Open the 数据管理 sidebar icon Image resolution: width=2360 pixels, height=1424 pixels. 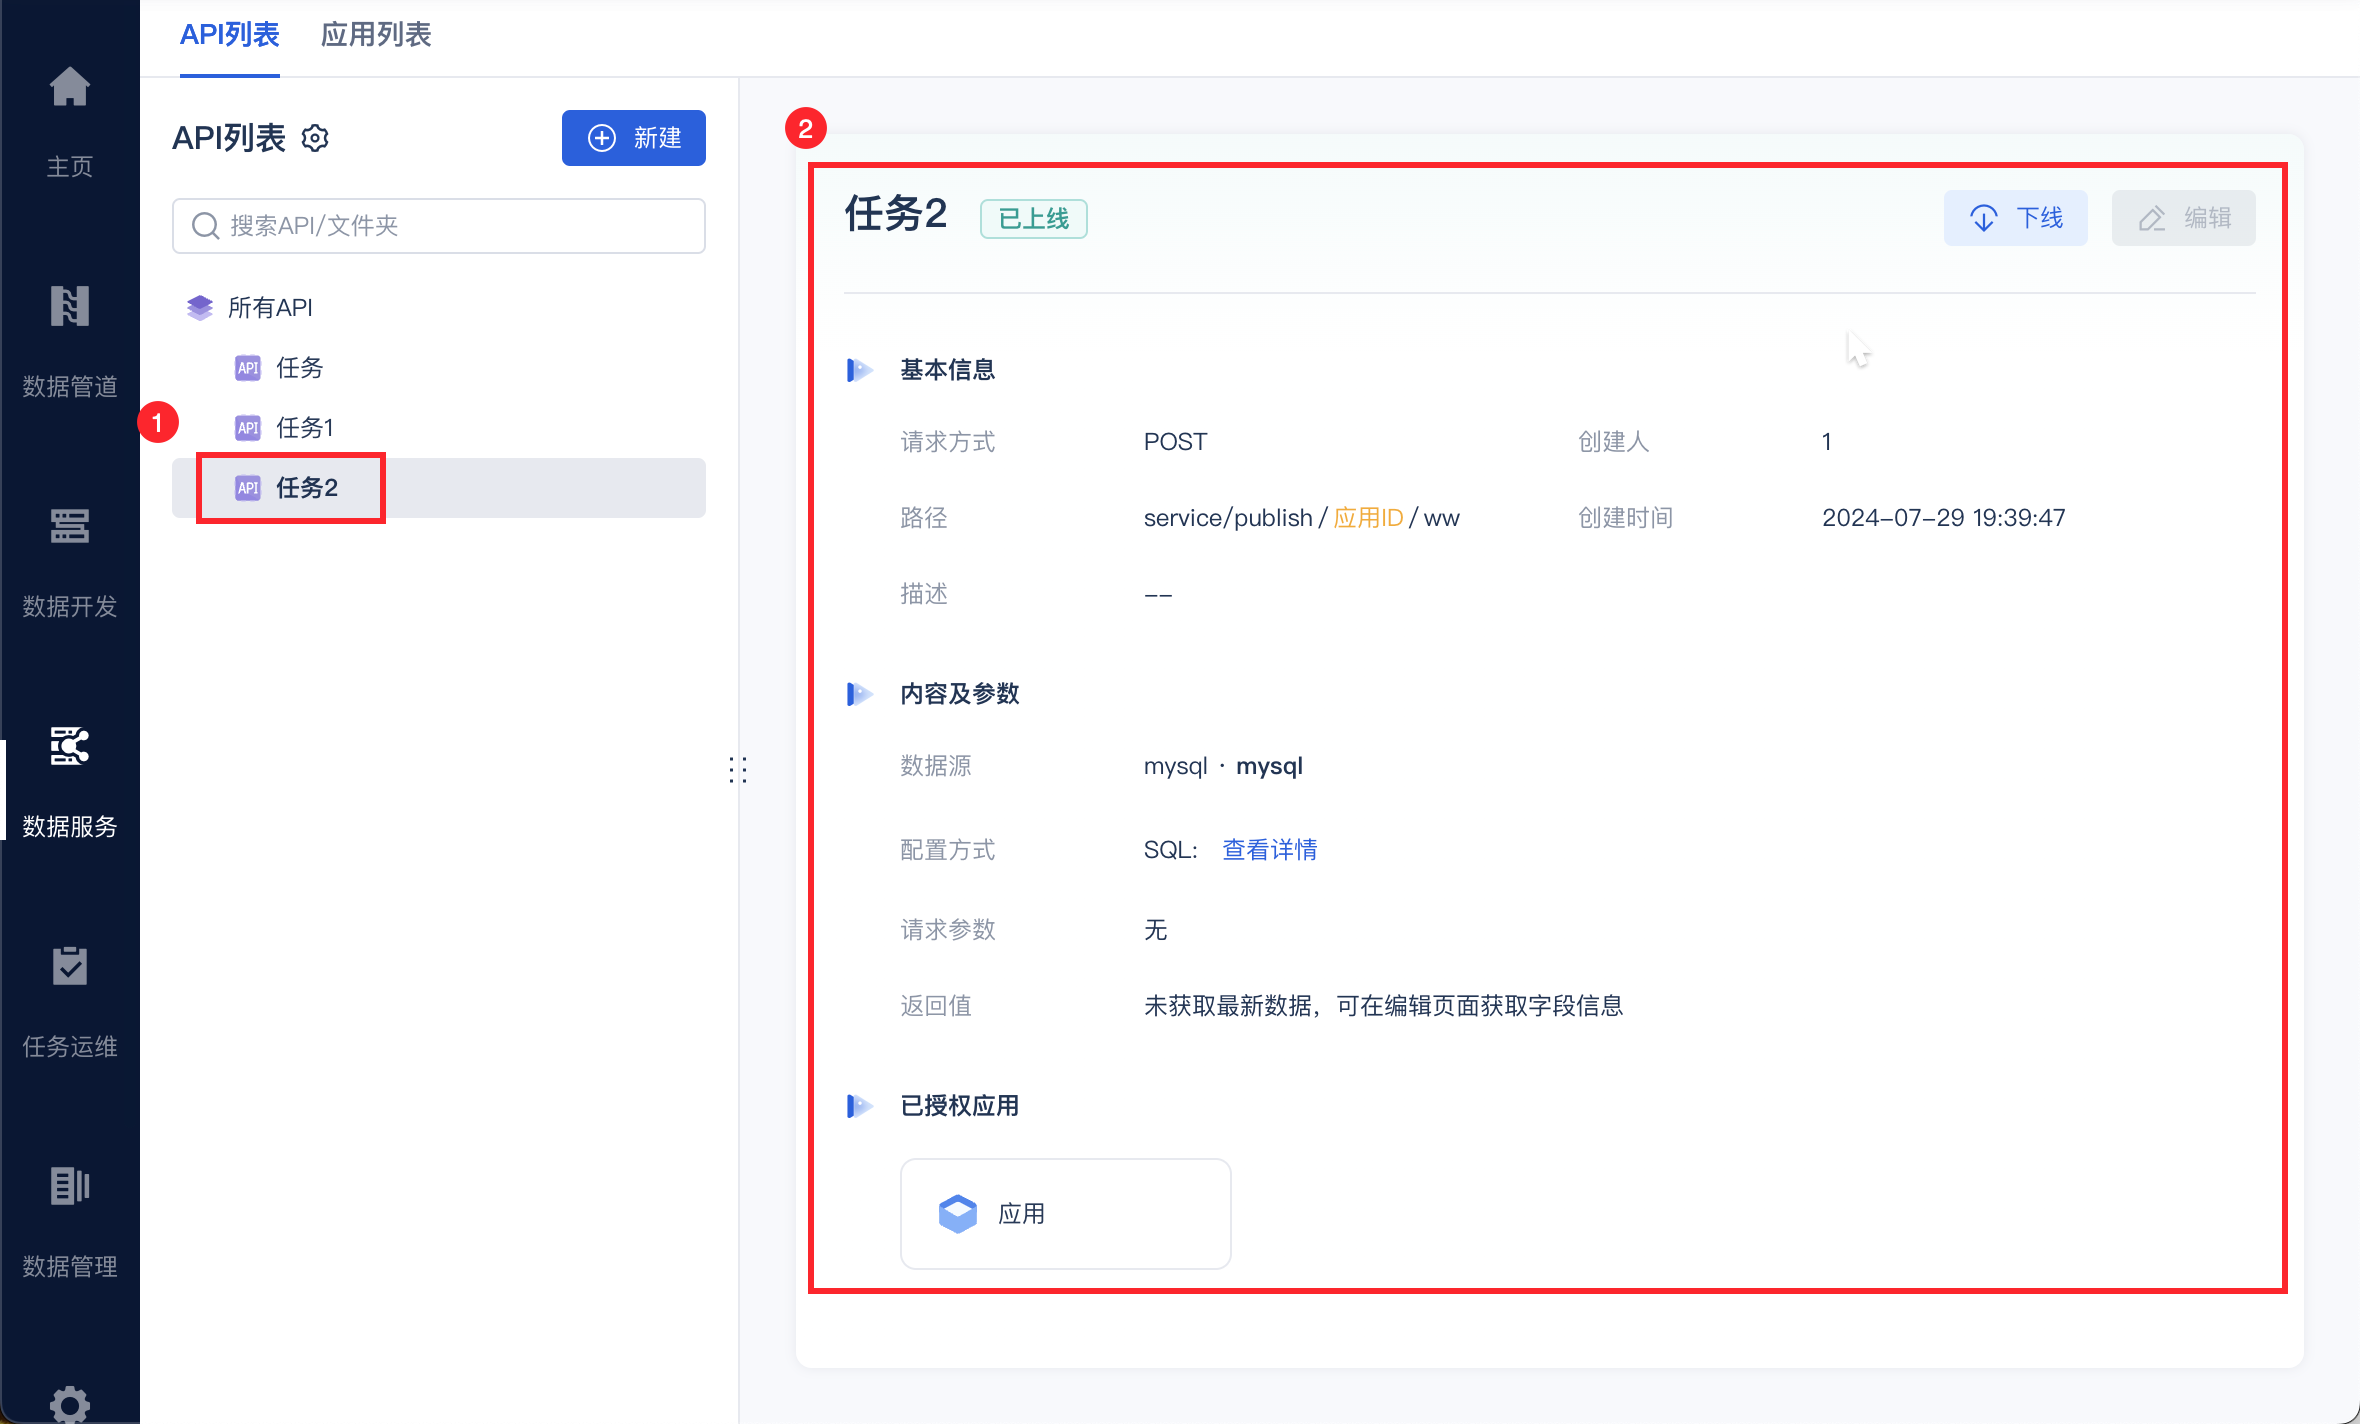[69, 1187]
